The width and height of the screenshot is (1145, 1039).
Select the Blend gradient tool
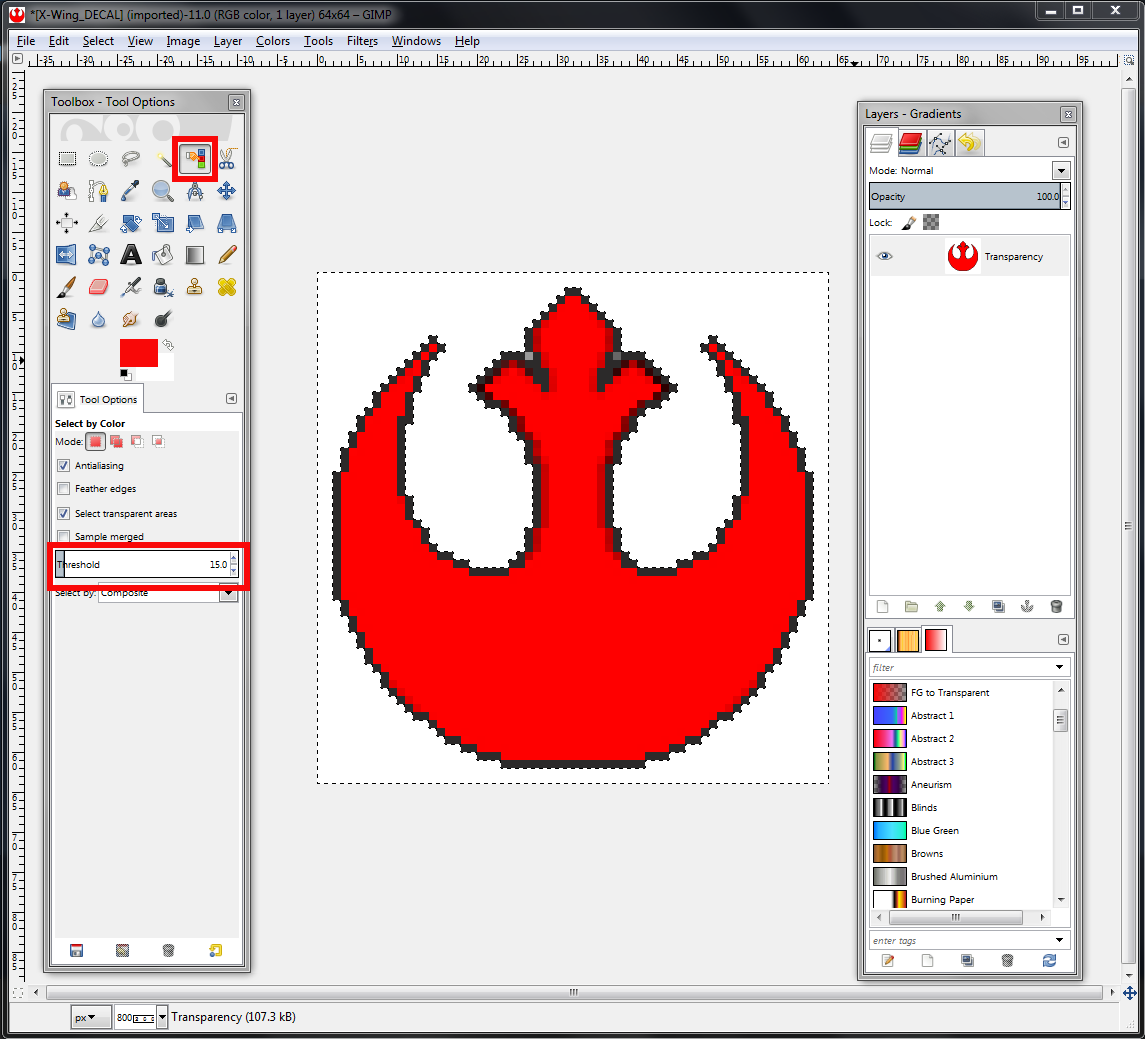[195, 255]
